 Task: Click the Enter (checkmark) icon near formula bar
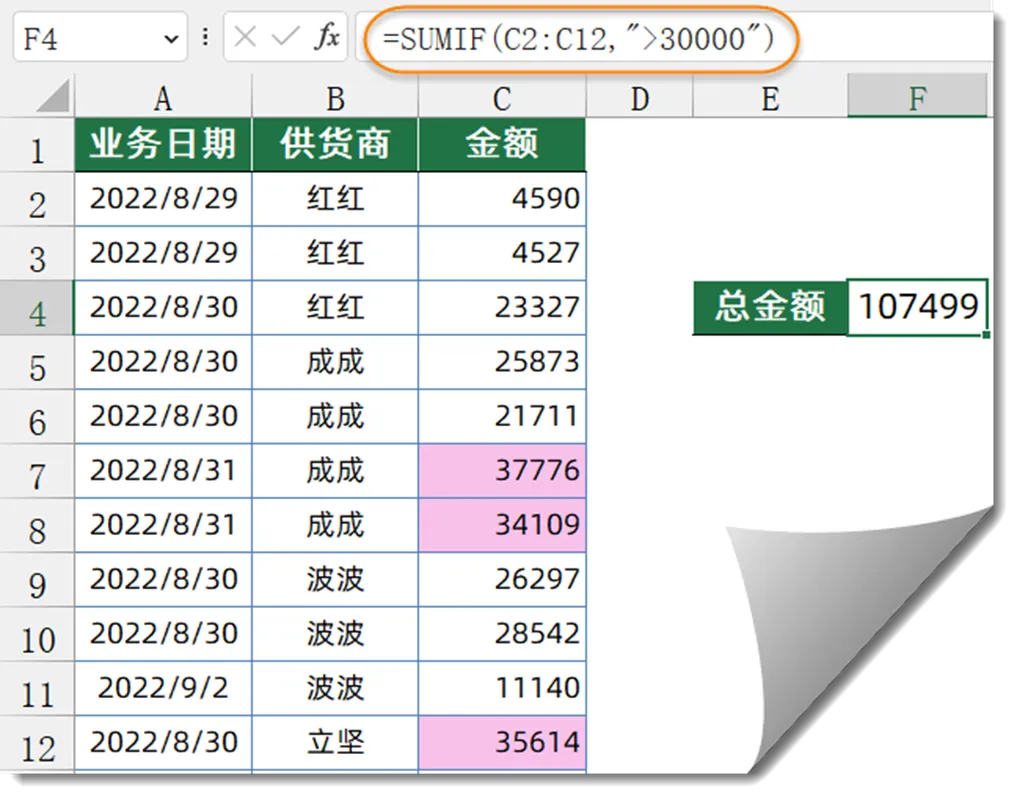287,39
